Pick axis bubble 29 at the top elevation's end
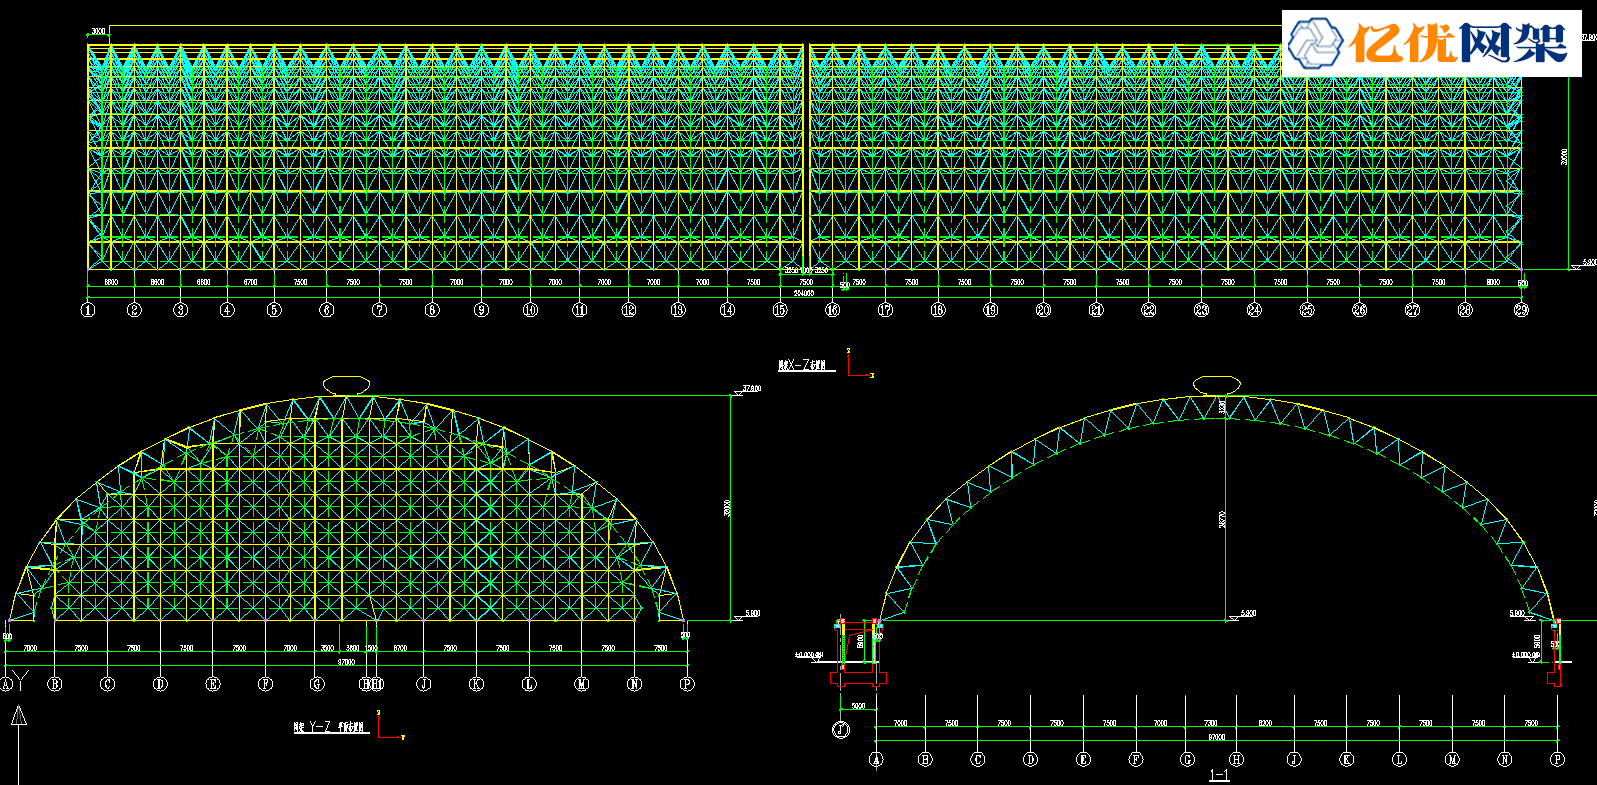The height and width of the screenshot is (785, 1597). point(1521,310)
